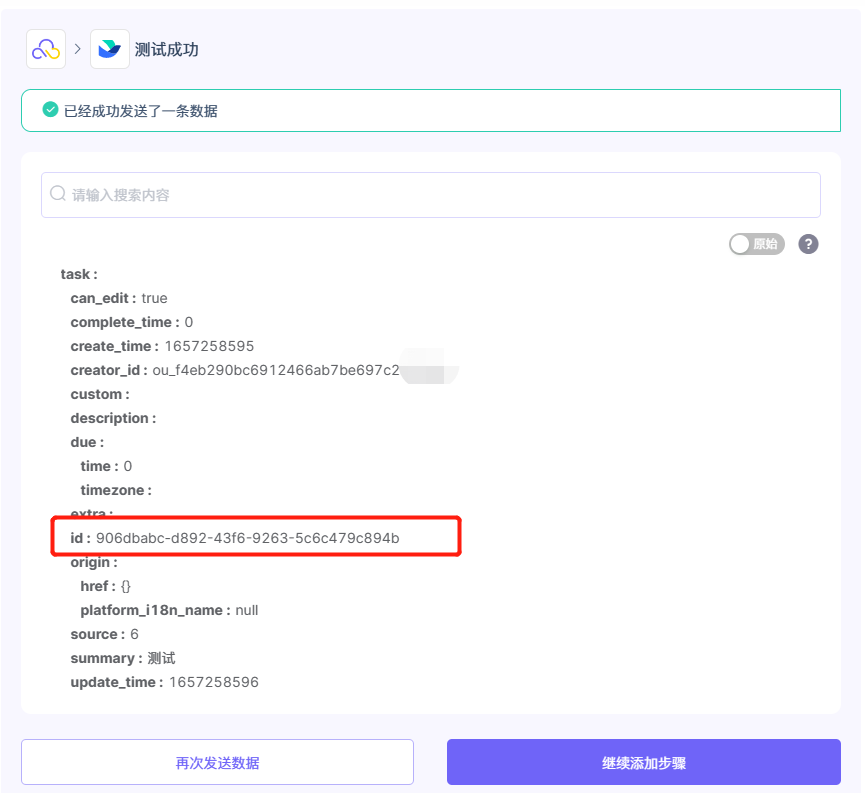
Task: Select the summary : 测试 row
Action: coord(122,658)
